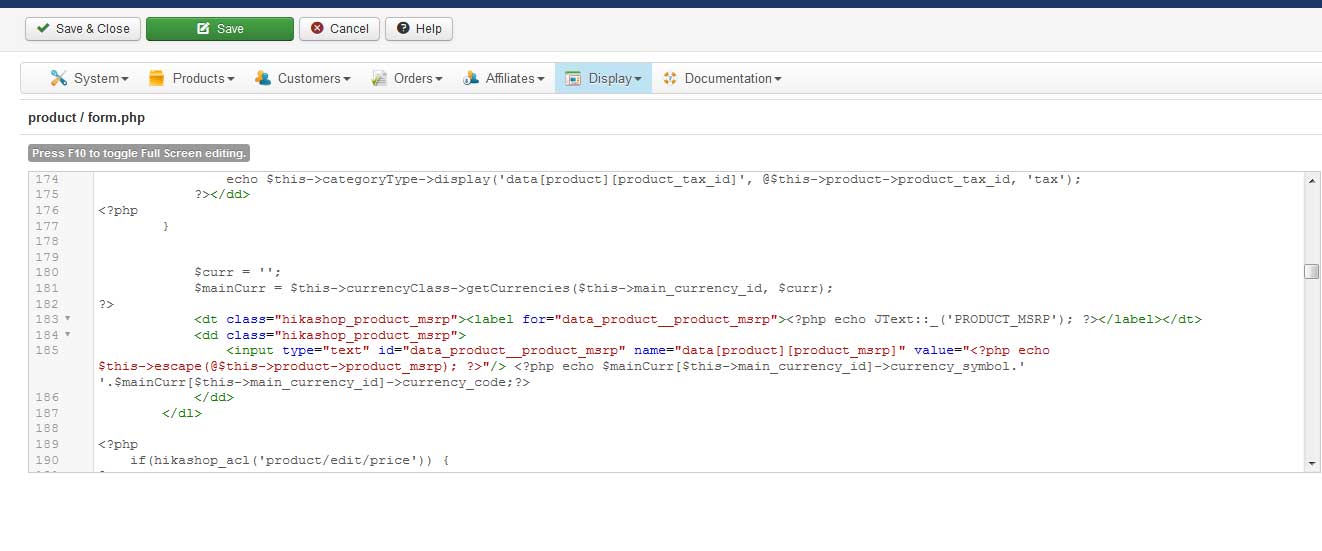Click the green Save button
The width and height of the screenshot is (1322, 551).
pos(220,29)
